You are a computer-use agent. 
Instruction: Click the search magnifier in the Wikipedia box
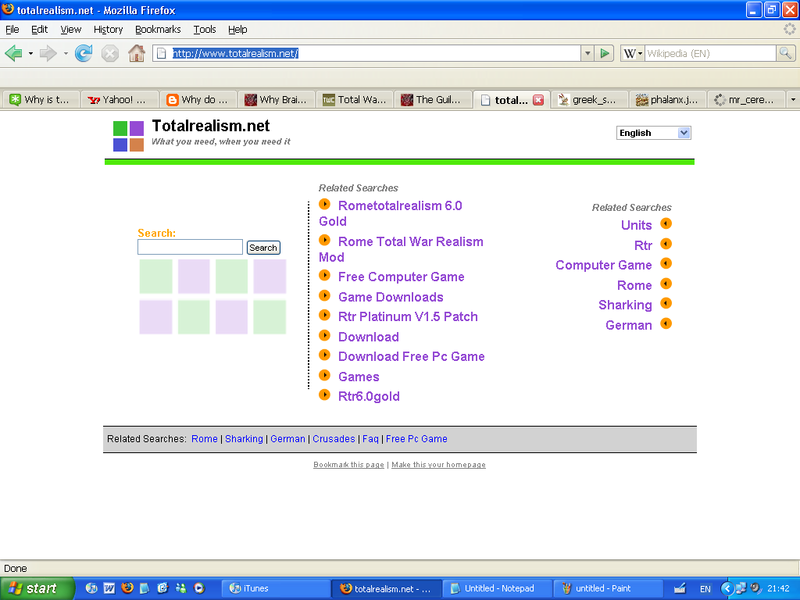point(786,53)
